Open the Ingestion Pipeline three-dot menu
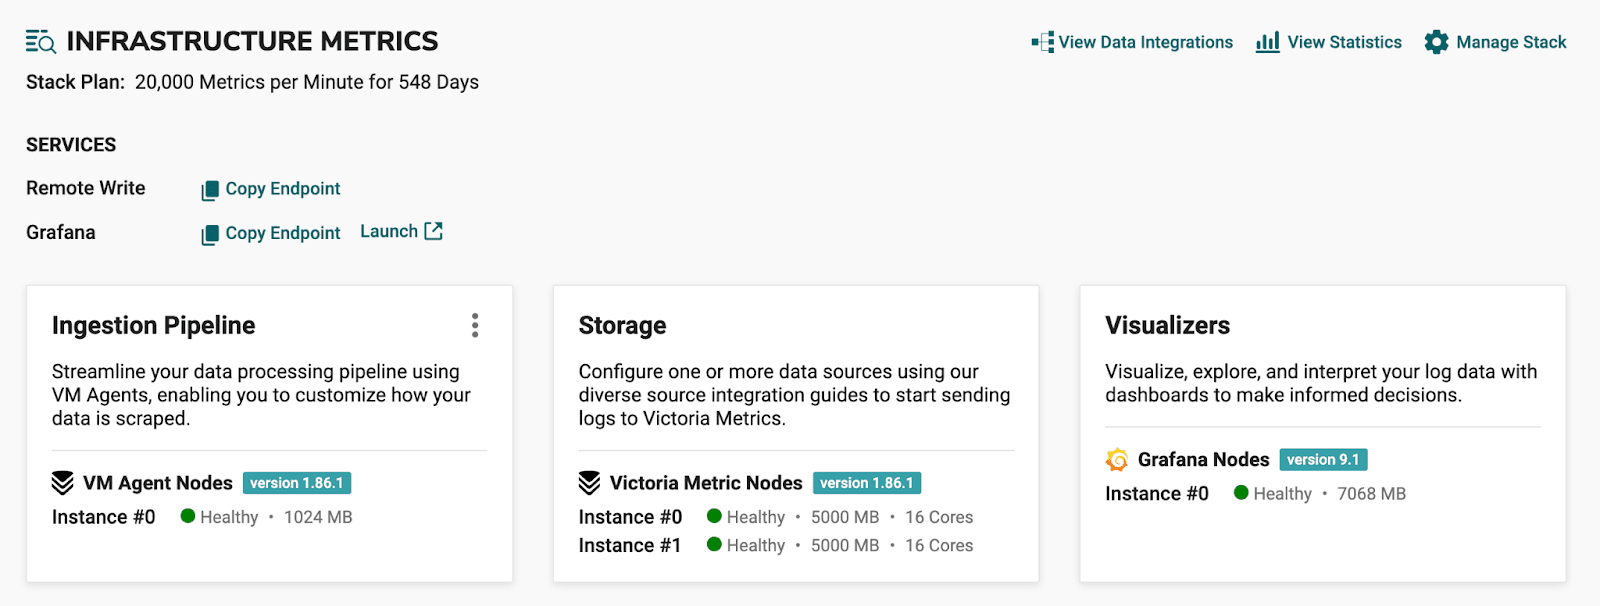Image resolution: width=1600 pixels, height=606 pixels. pos(475,325)
